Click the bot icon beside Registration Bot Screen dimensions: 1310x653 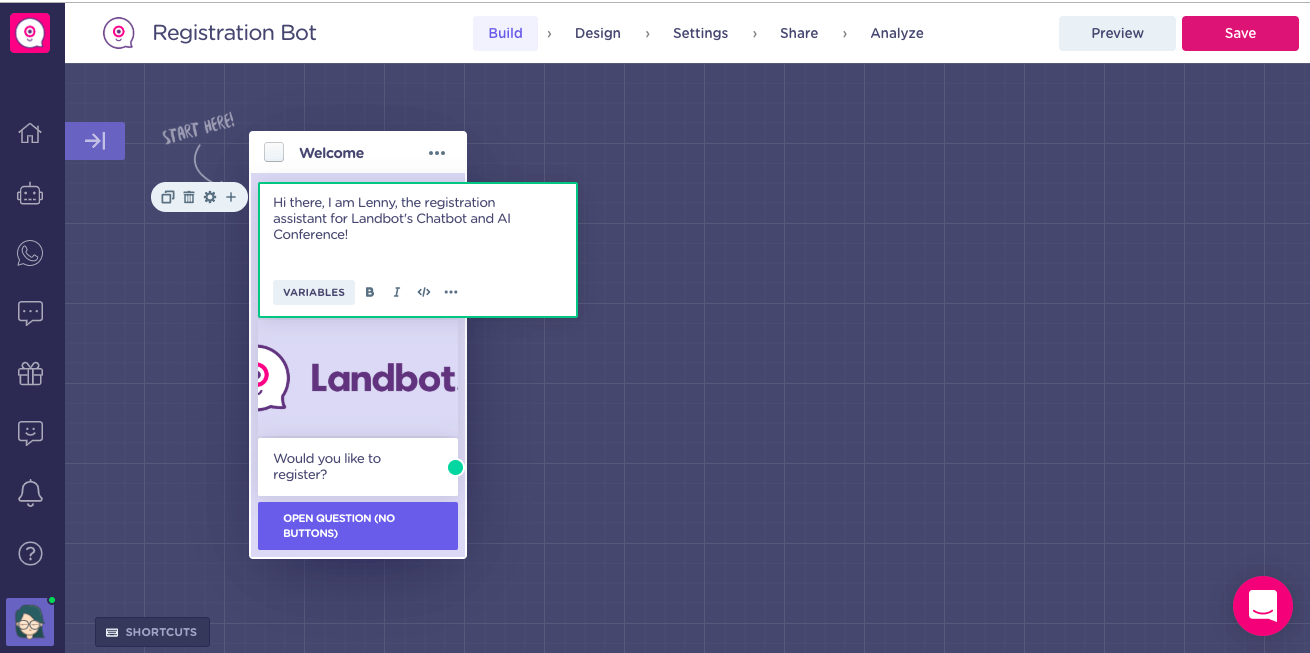coord(119,33)
